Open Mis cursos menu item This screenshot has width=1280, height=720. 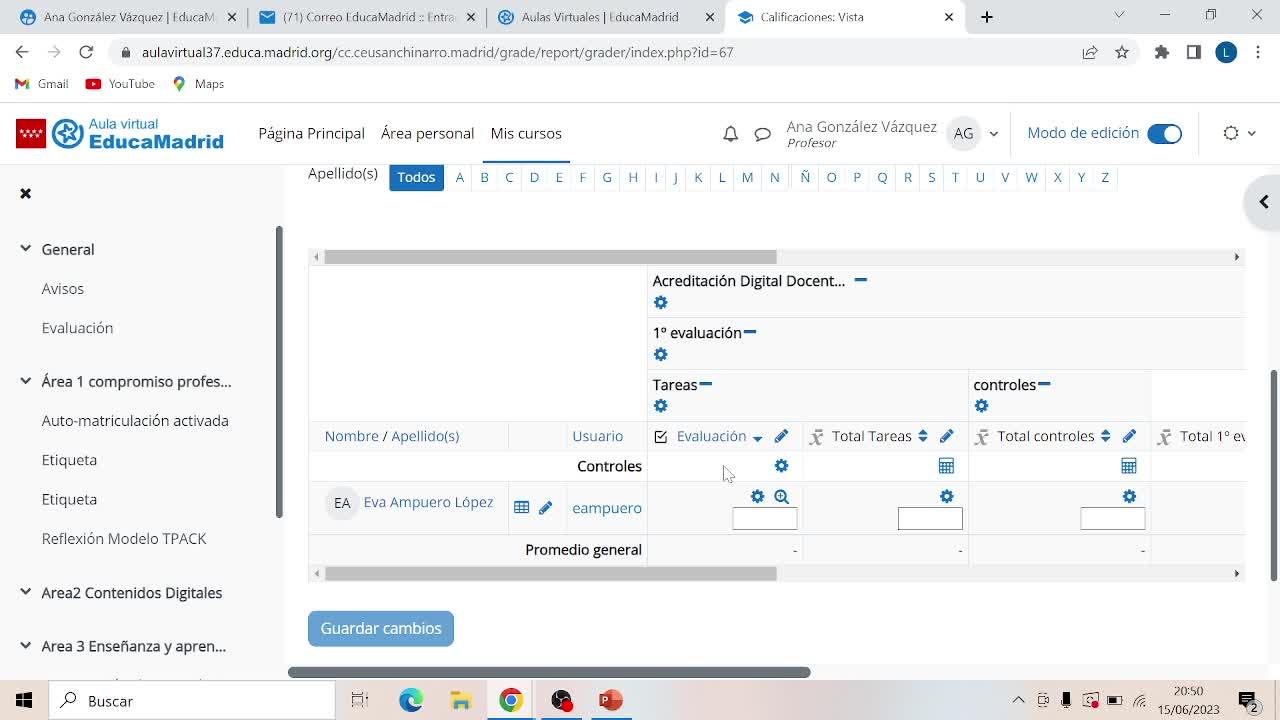click(526, 133)
